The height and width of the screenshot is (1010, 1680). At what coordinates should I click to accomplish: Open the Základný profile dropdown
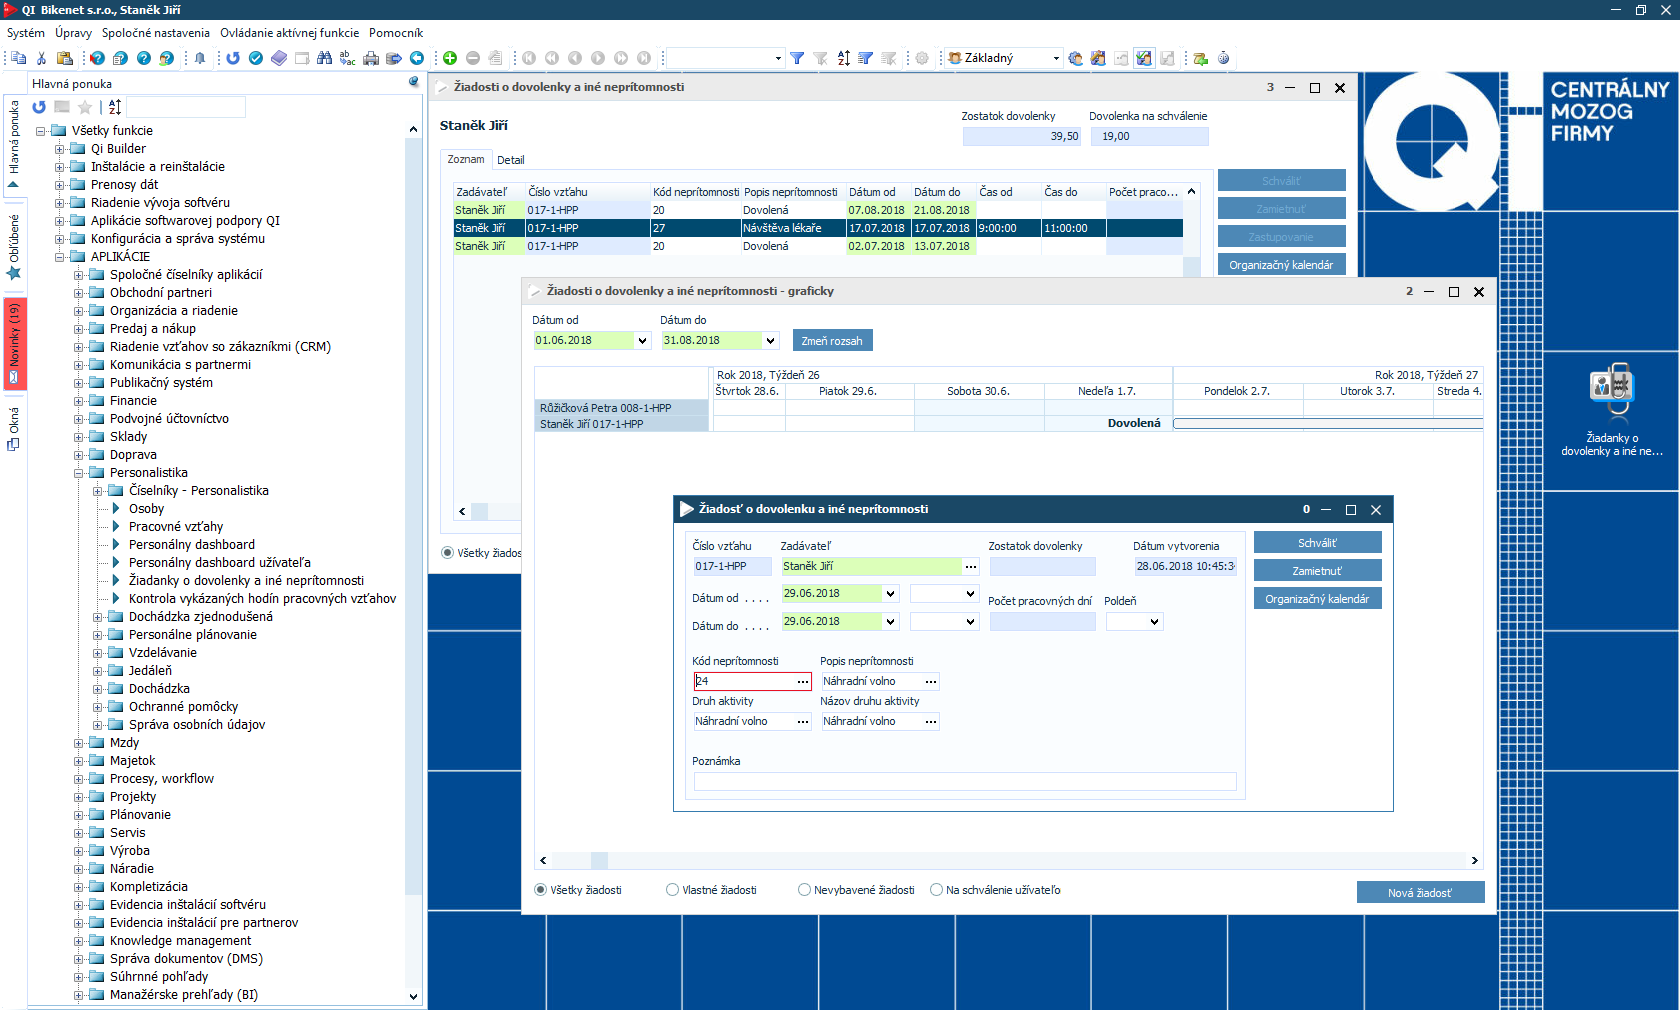[1056, 58]
